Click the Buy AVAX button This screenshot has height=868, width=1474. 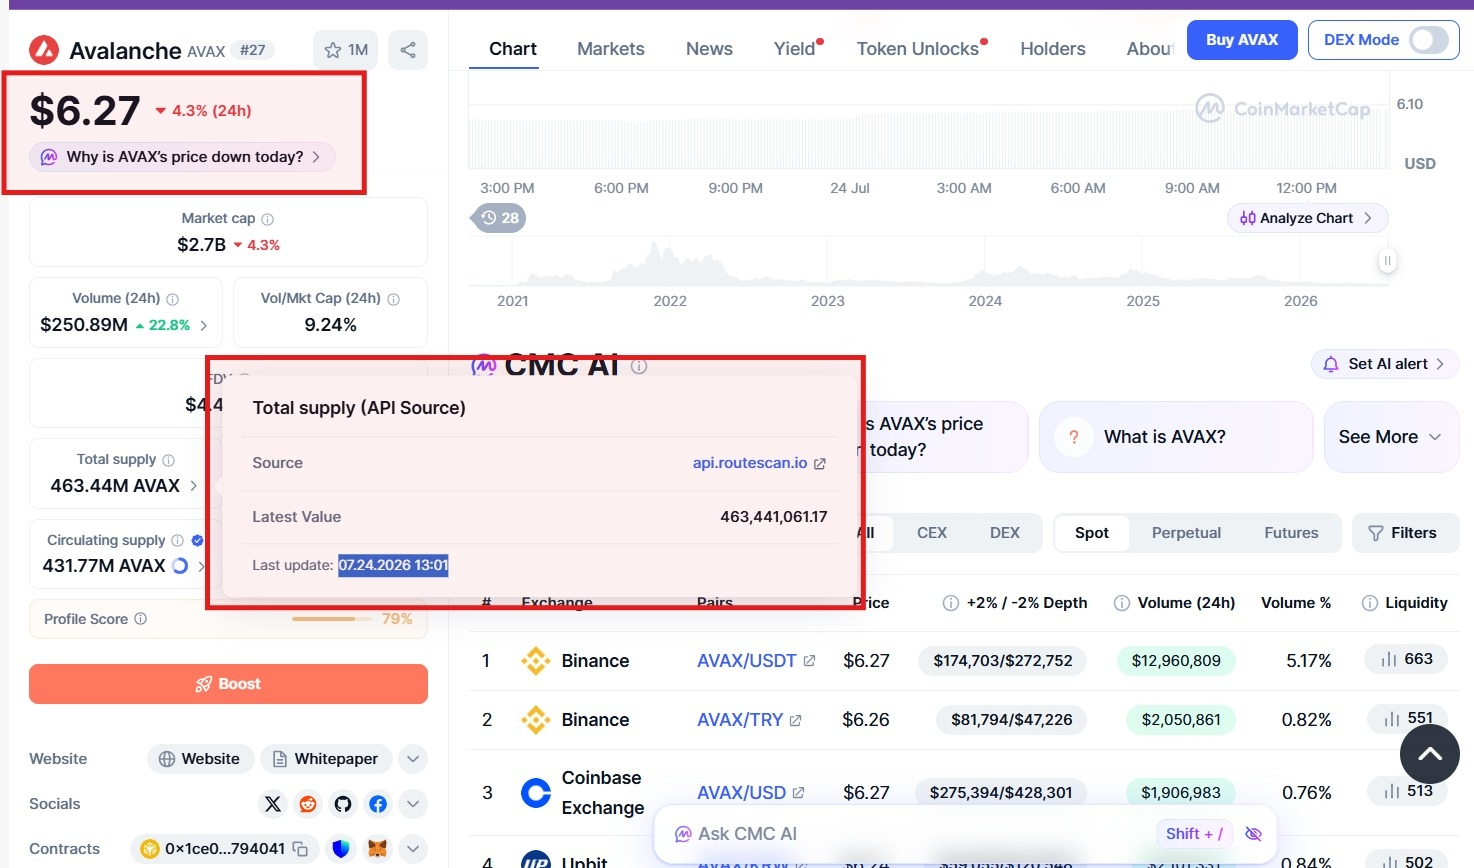(x=1242, y=40)
